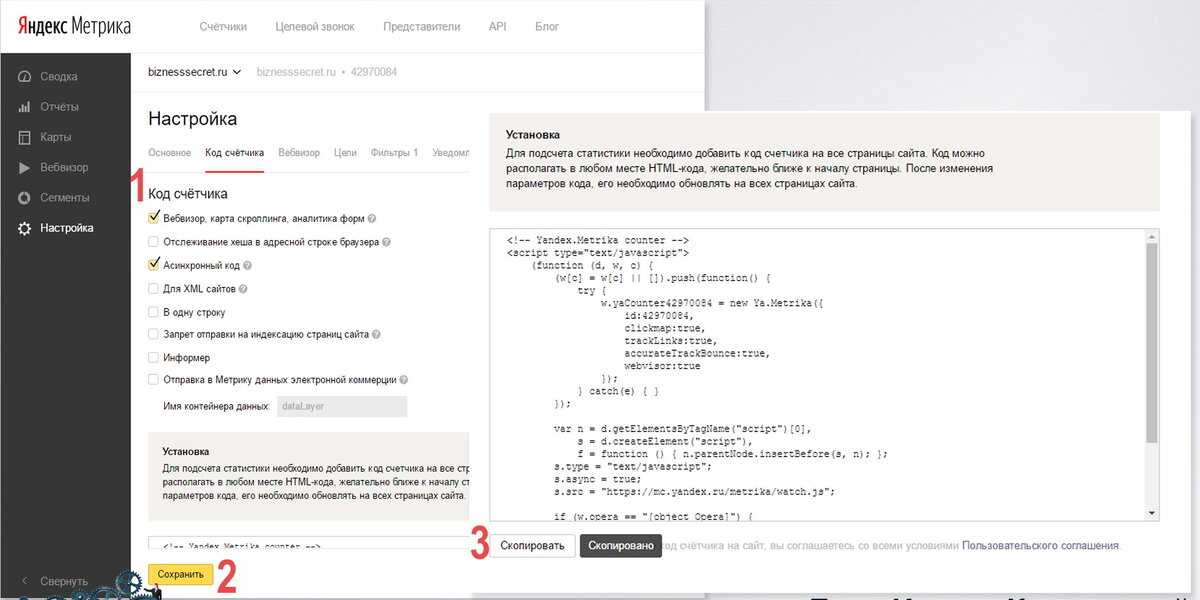
Task: Toggle Вебвизор, карта скроллинга, аналитика форм checkbox
Action: tap(153, 218)
